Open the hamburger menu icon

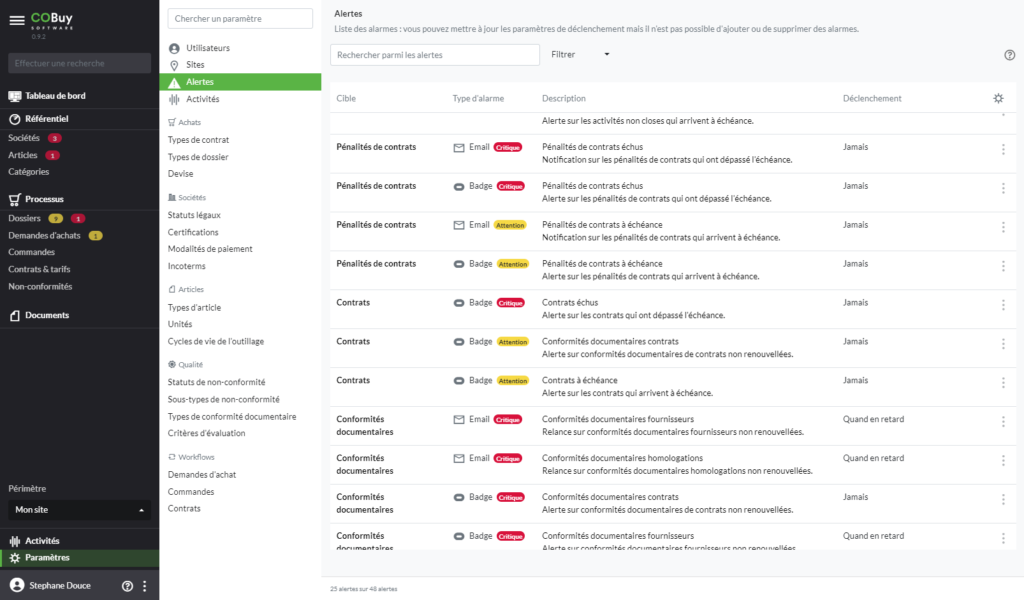point(16,21)
